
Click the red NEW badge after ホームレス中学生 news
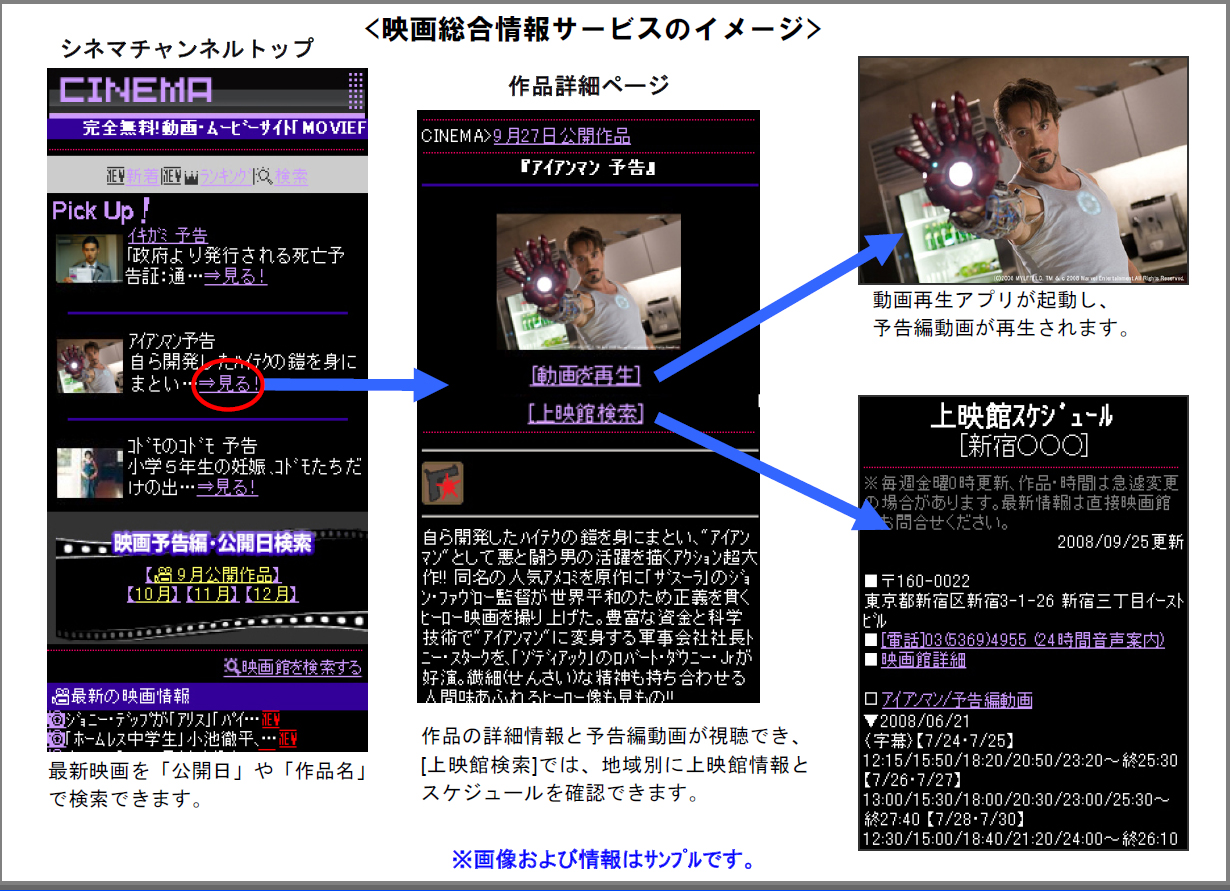click(287, 740)
